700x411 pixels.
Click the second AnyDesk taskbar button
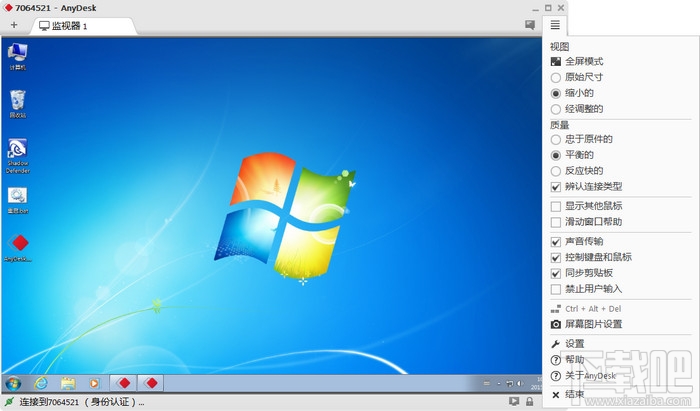click(151, 383)
